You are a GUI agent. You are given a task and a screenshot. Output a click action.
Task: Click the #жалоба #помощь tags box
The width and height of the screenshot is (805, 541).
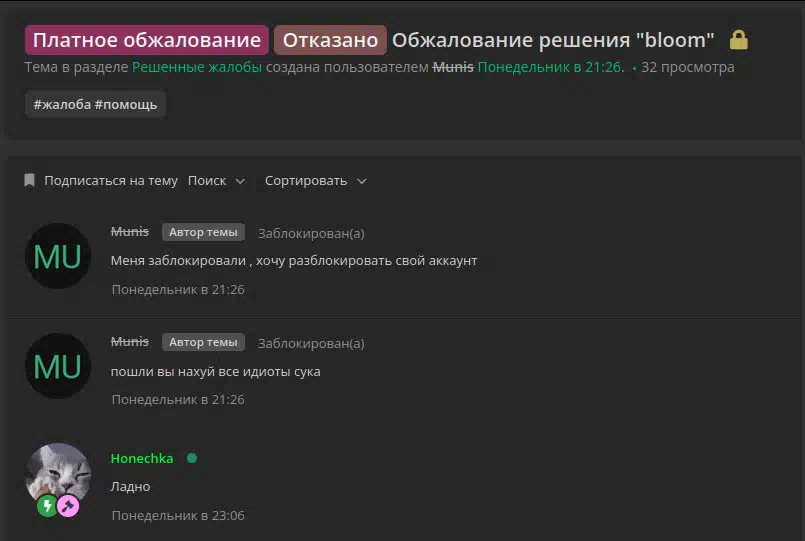coord(95,105)
